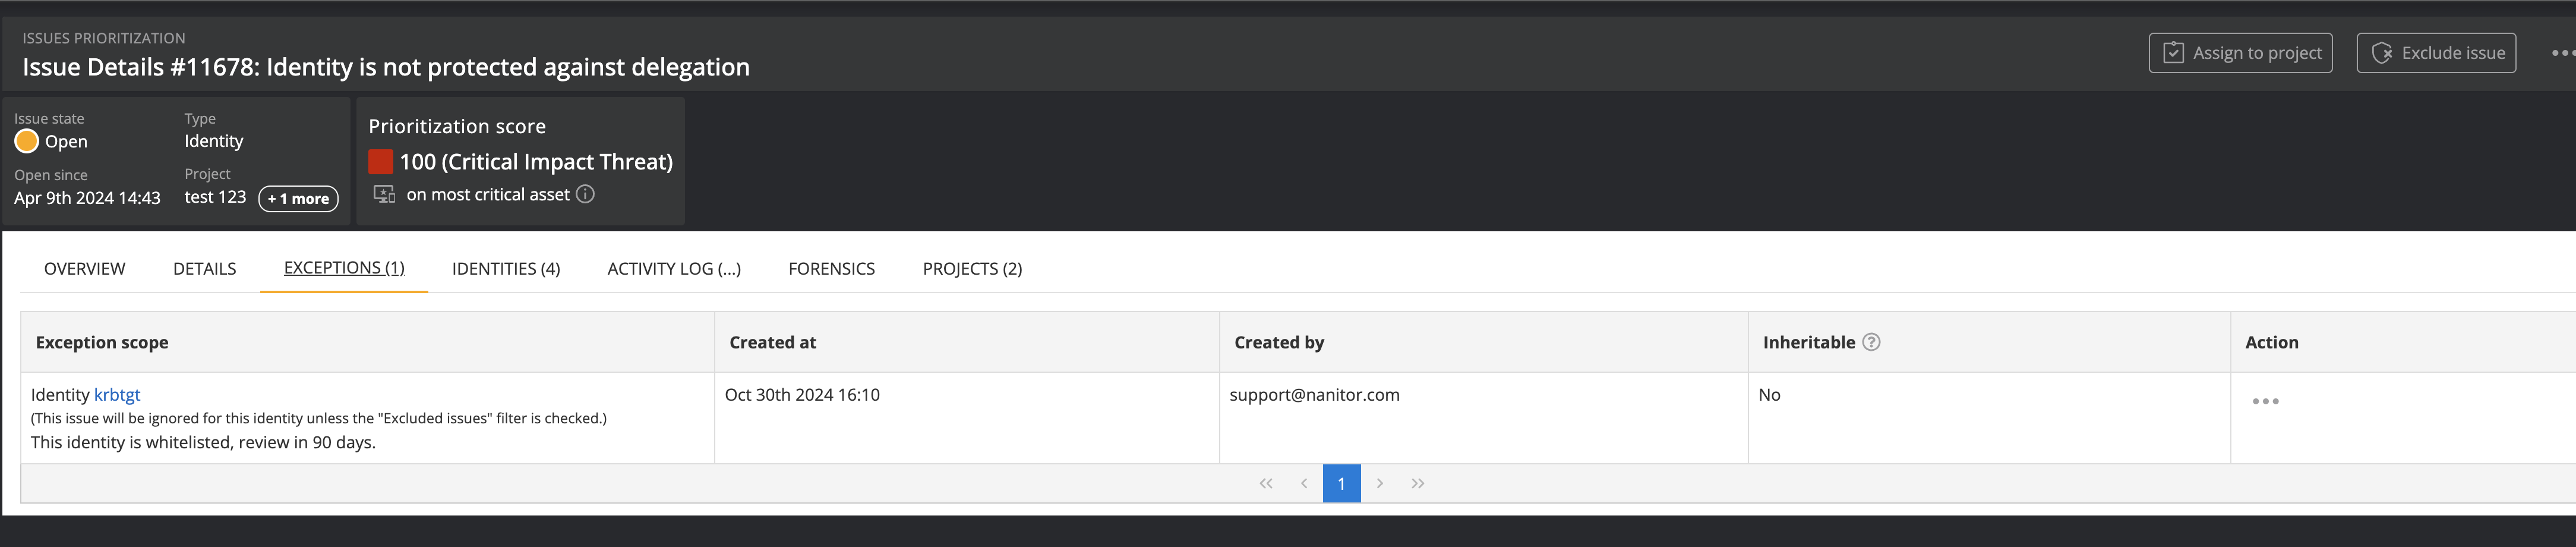2576x547 pixels.
Task: Go to the last page of exceptions
Action: tap(1417, 483)
